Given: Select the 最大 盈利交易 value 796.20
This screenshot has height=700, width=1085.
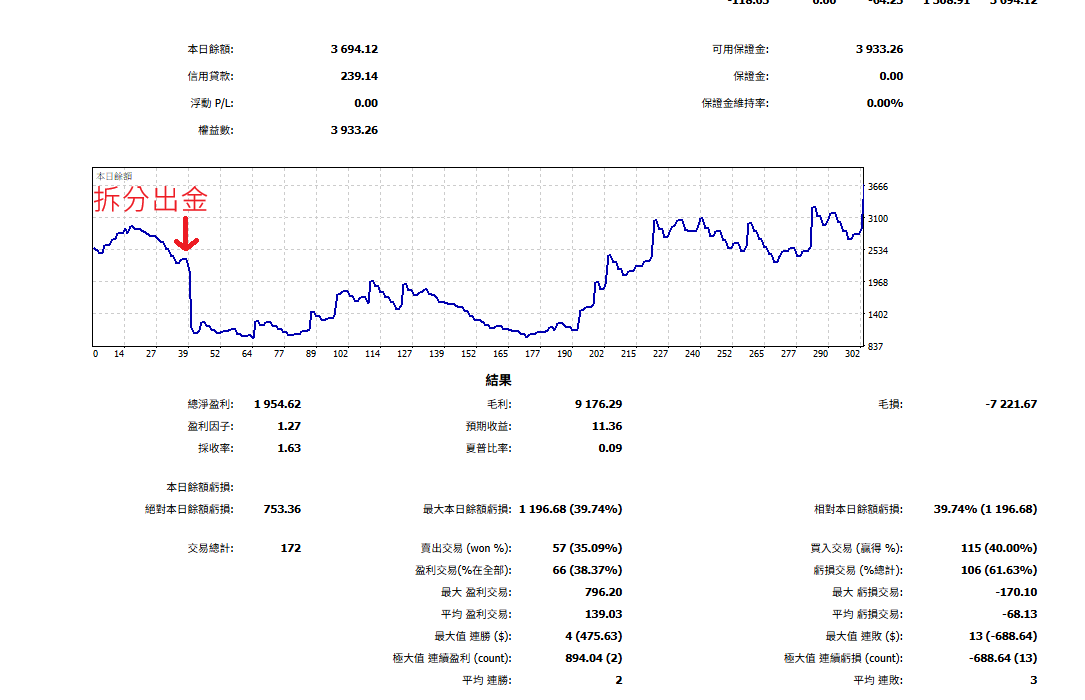Looking at the screenshot, I should 603,592.
